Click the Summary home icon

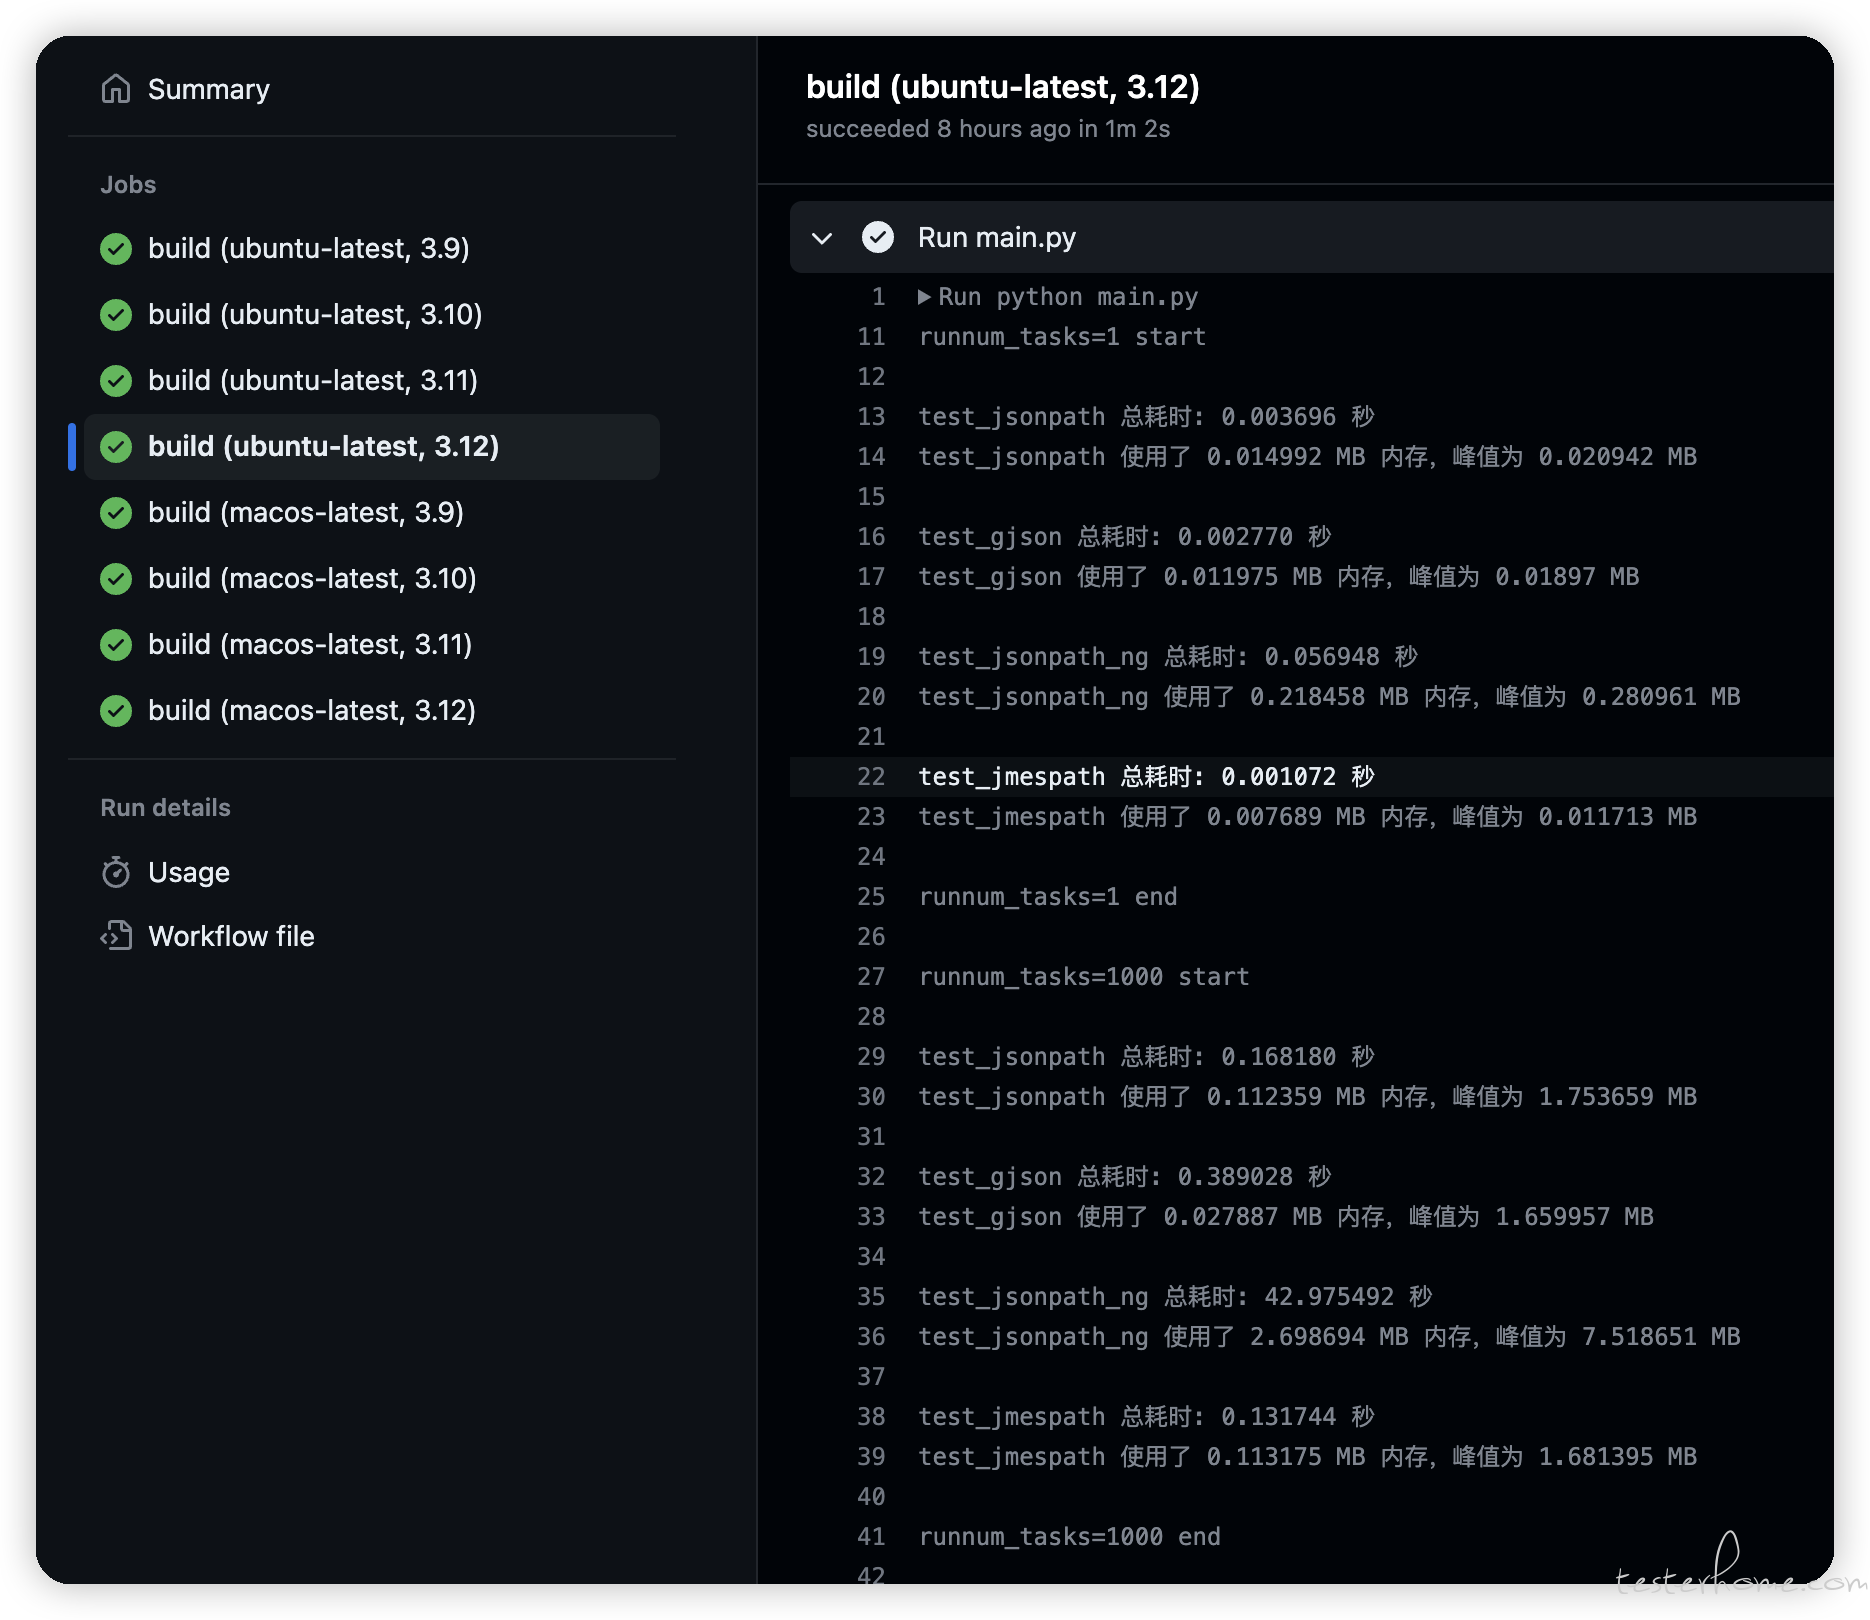click(116, 89)
